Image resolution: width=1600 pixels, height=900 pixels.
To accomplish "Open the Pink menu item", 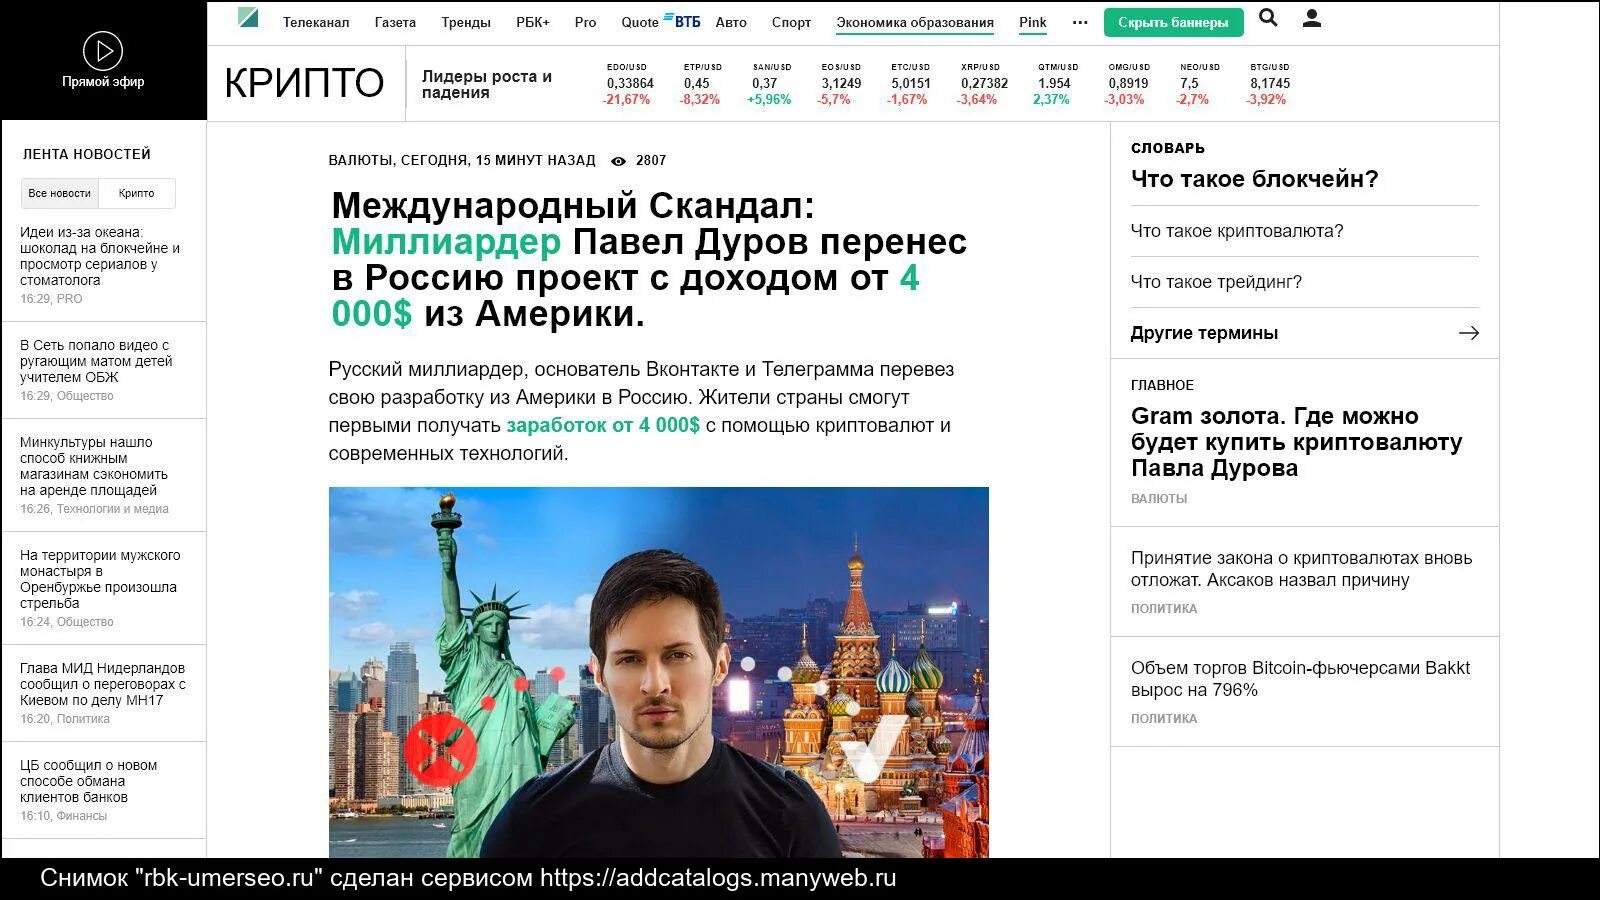I will [x=1033, y=22].
